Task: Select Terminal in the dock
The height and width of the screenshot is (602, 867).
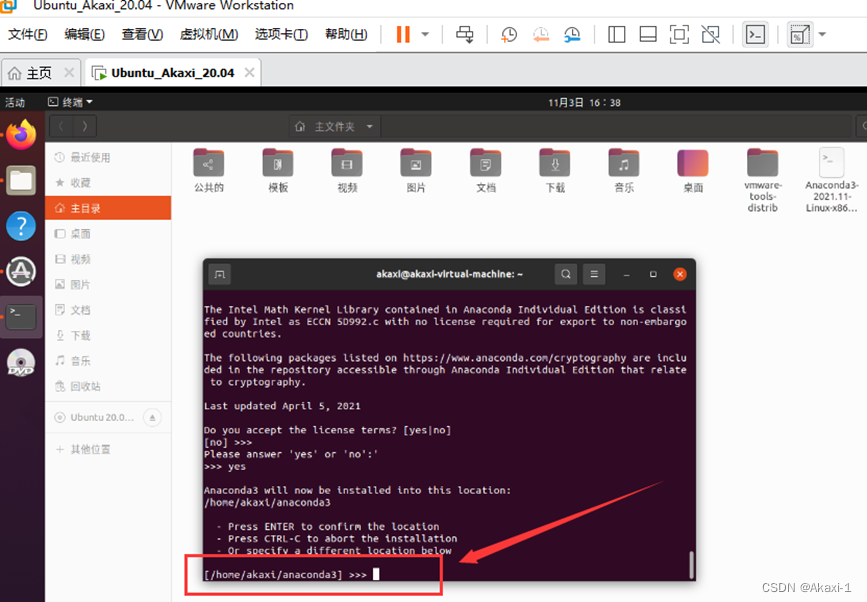Action: pyautogui.click(x=21, y=317)
